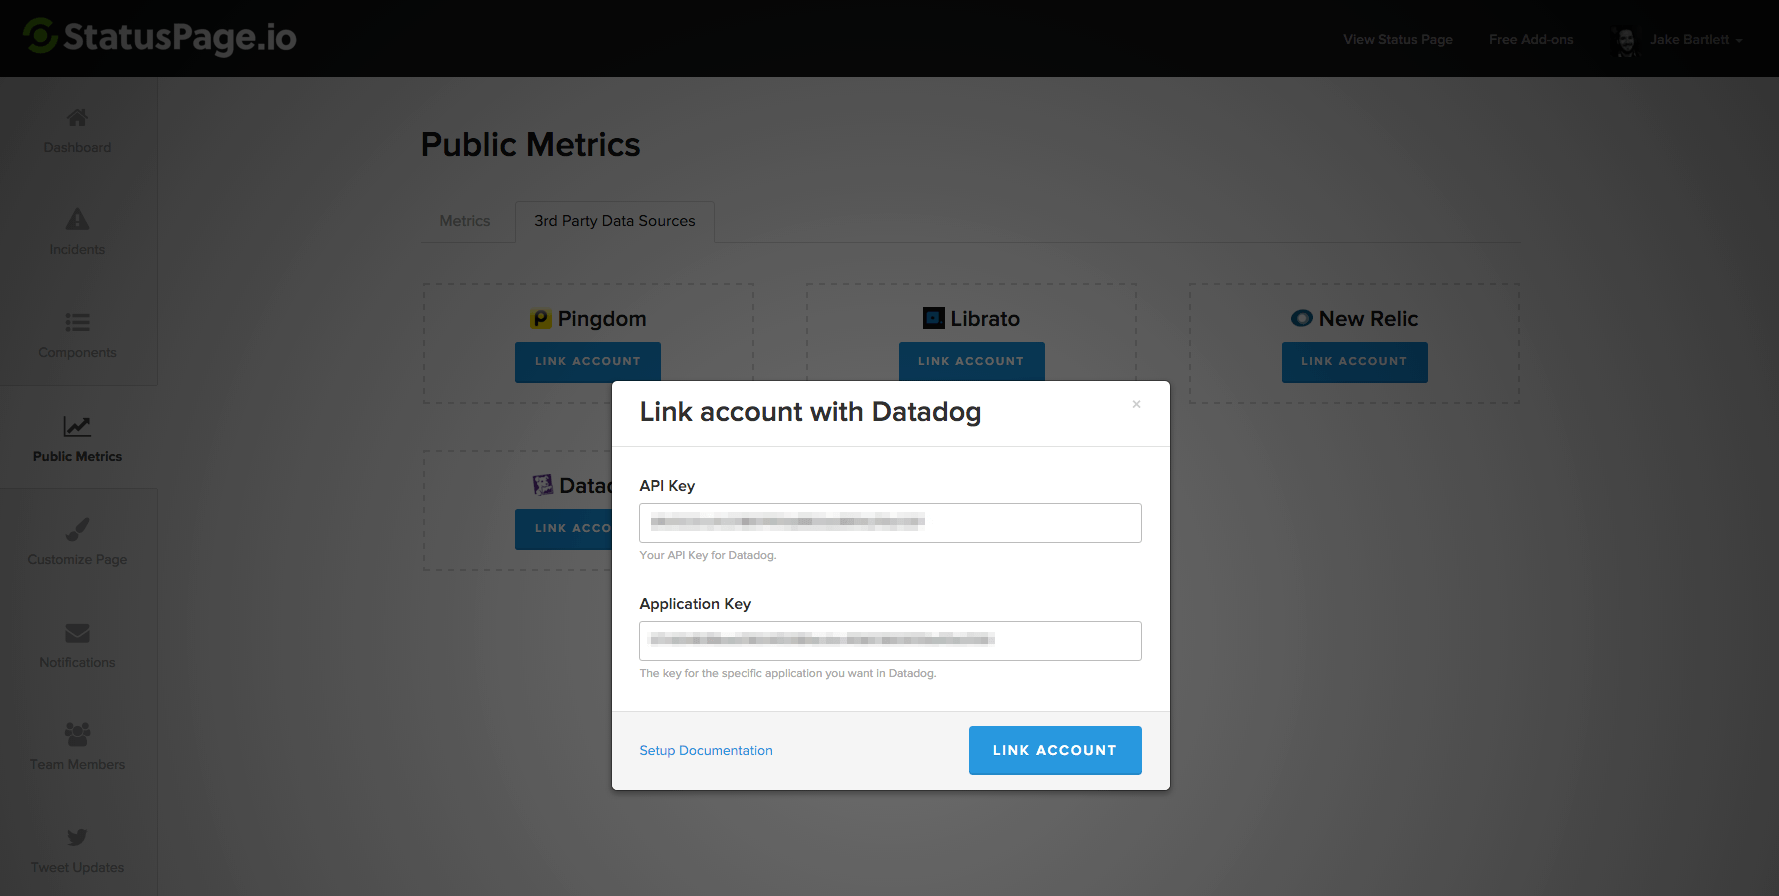Open Incidents warning triangle icon
Image resolution: width=1779 pixels, height=896 pixels.
pyautogui.click(x=77, y=219)
